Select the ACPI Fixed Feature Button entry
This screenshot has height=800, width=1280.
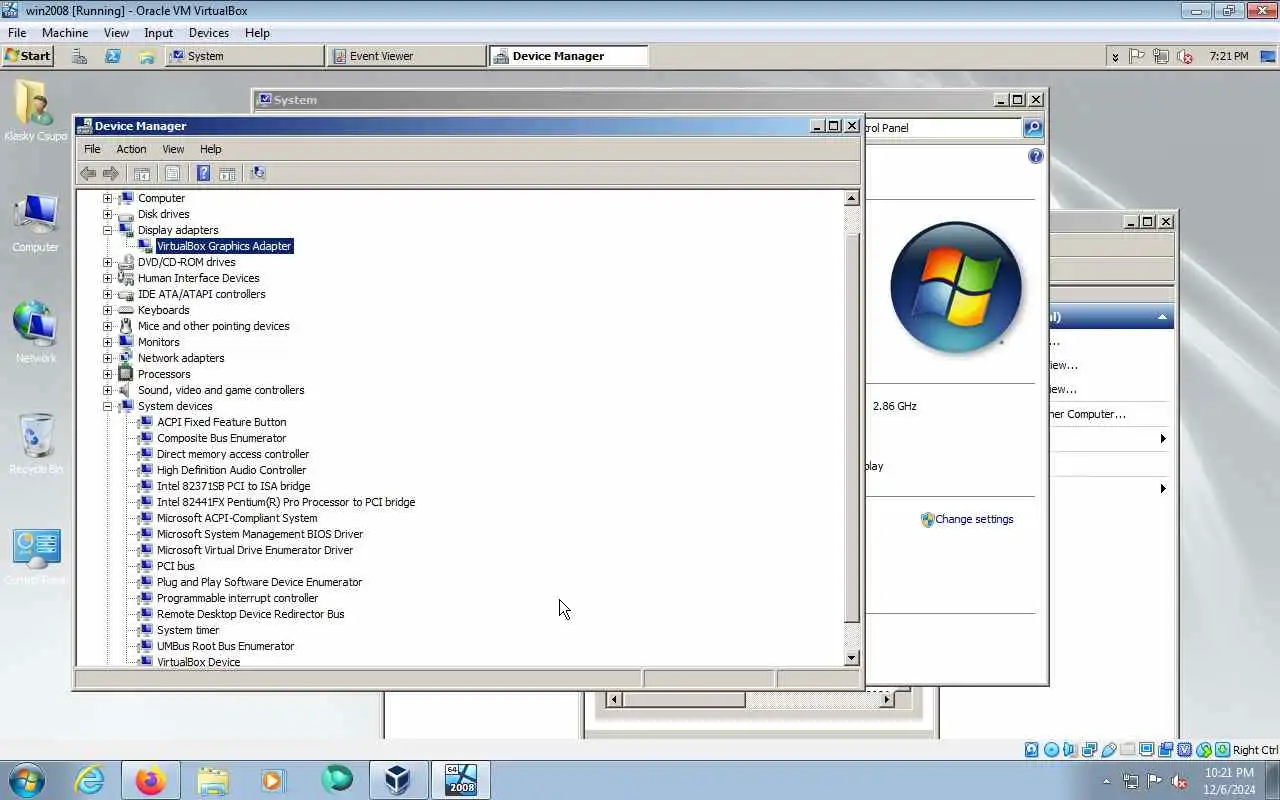coord(221,422)
